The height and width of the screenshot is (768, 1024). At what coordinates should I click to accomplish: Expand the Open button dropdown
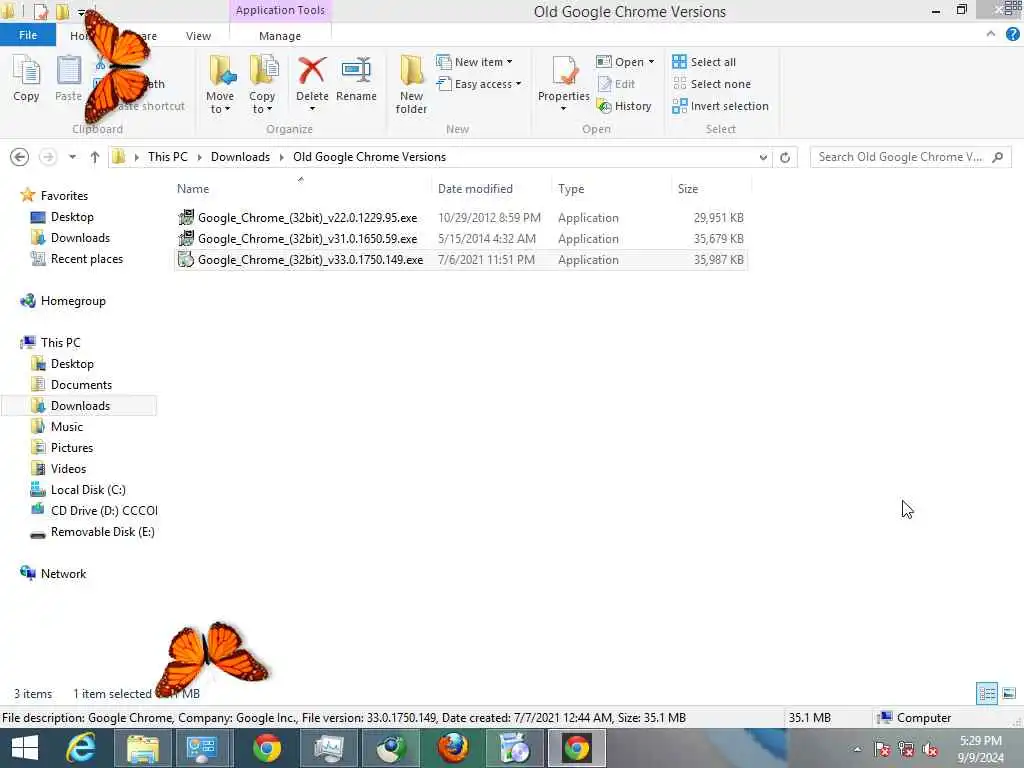651,62
